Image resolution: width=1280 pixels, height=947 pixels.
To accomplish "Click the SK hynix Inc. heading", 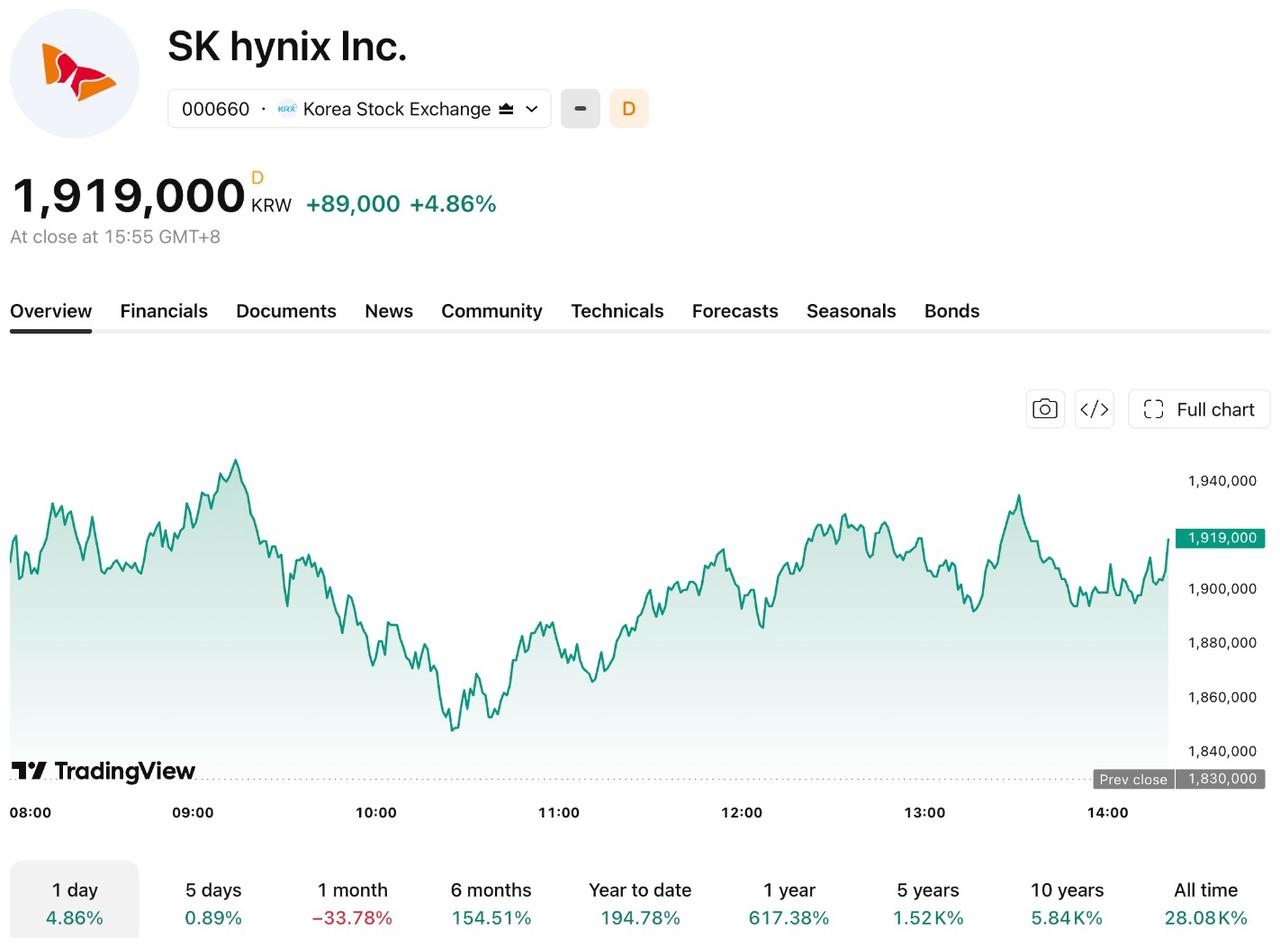I will tap(287, 46).
